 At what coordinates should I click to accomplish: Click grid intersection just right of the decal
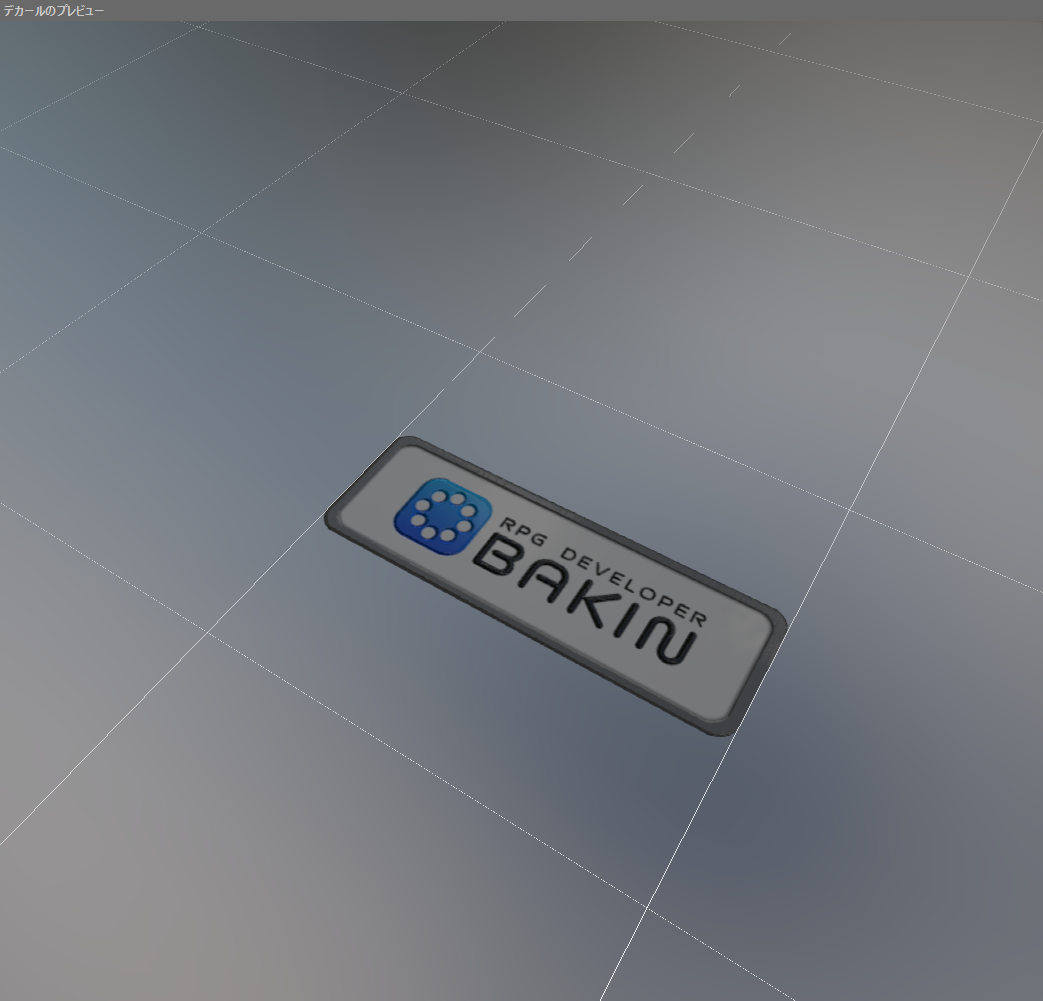pyautogui.click(x=850, y=510)
